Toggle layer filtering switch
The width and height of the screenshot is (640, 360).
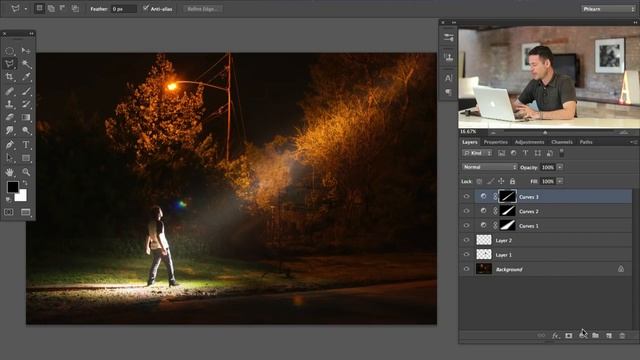tap(562, 153)
